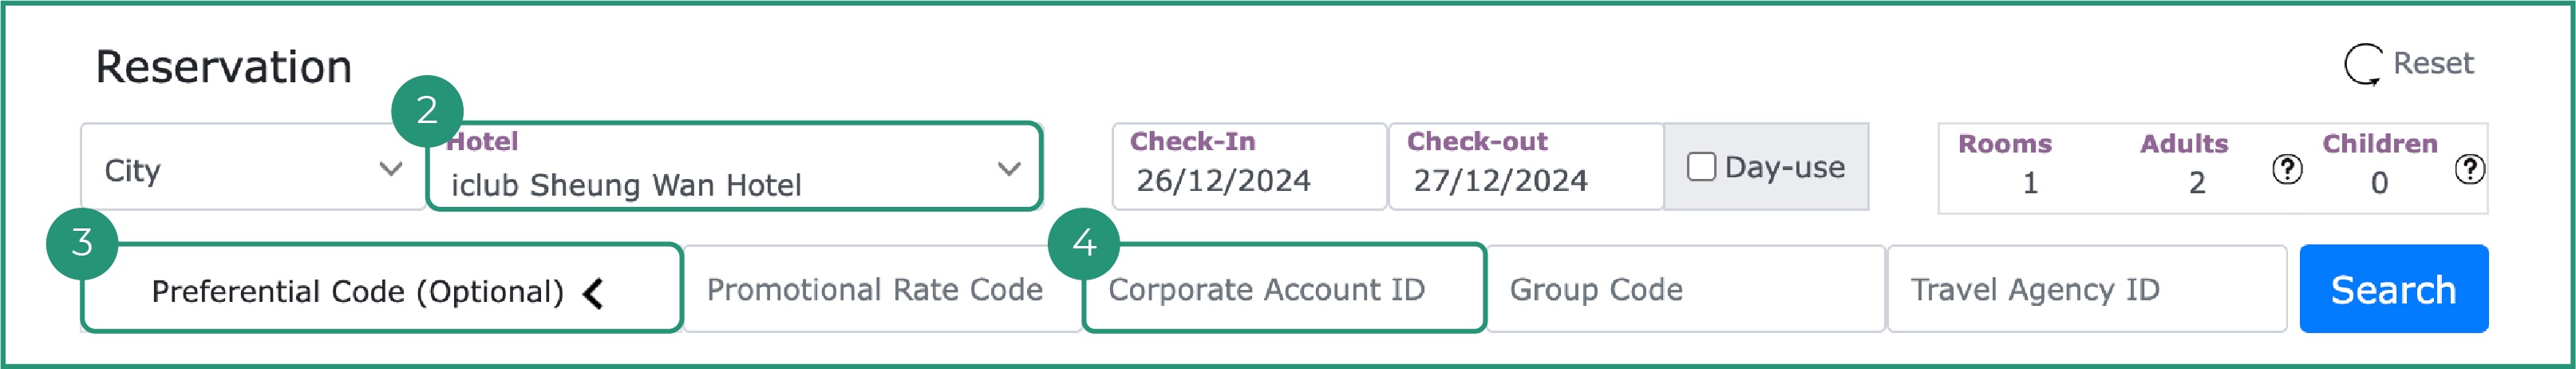Expand the Hotel dropdown arrow
Image resolution: width=2576 pixels, height=369 pixels.
[1009, 169]
